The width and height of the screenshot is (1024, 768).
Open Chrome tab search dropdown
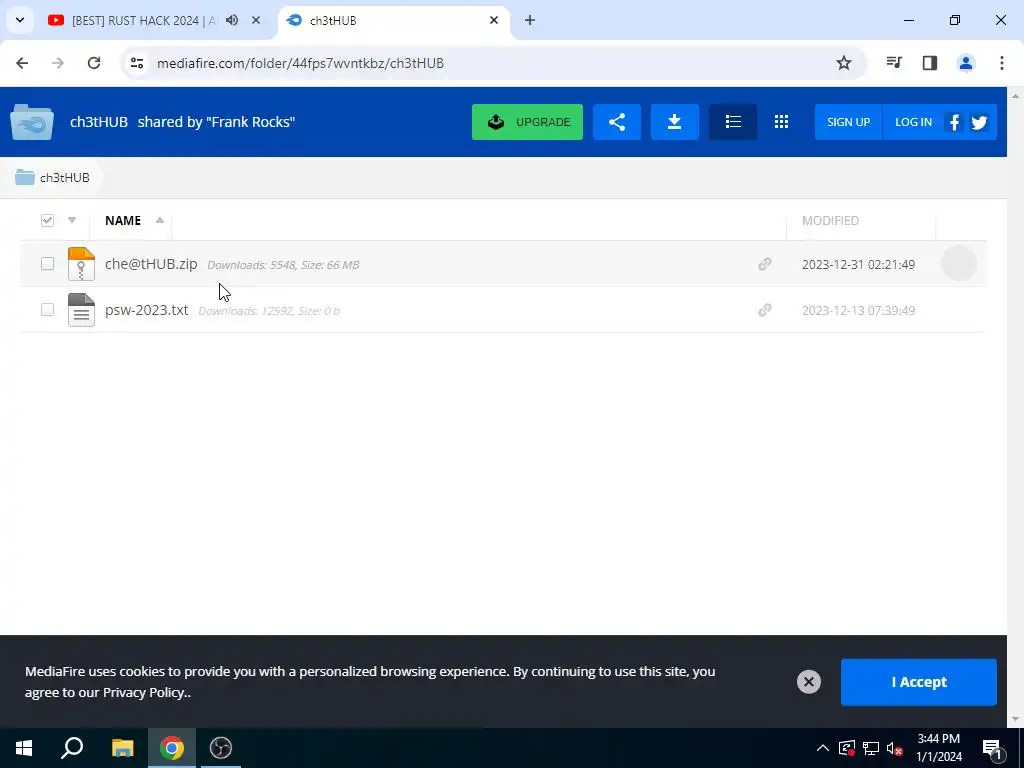coord(20,20)
